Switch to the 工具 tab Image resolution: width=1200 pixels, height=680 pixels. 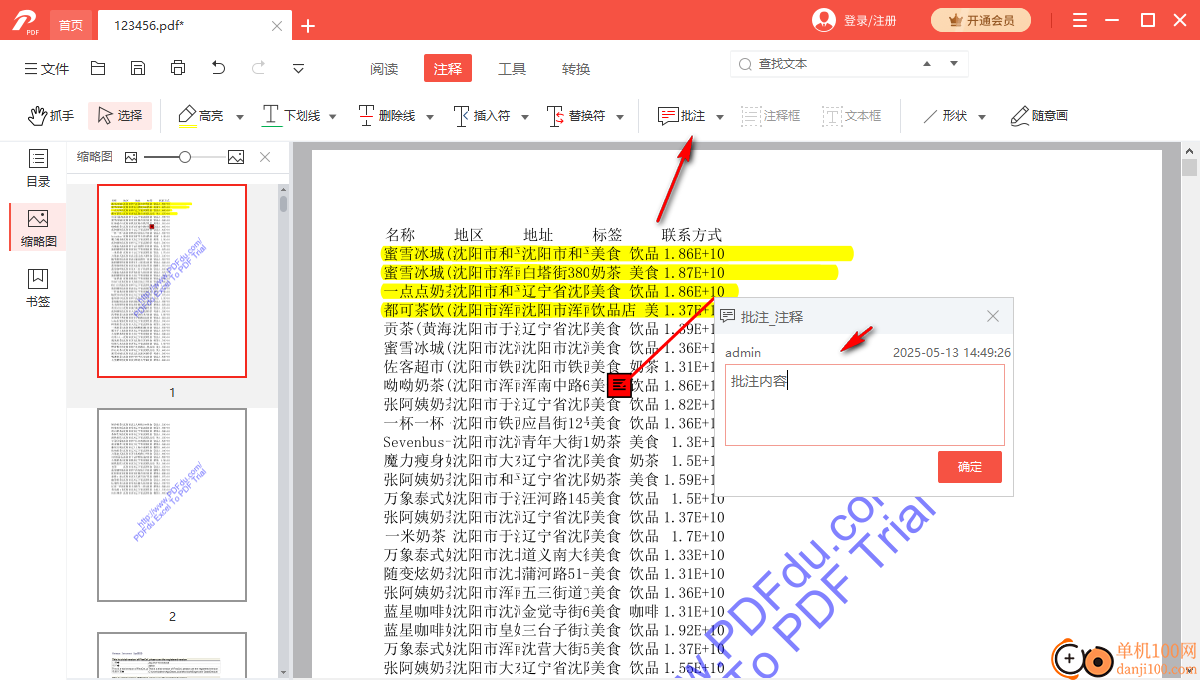pyautogui.click(x=512, y=69)
